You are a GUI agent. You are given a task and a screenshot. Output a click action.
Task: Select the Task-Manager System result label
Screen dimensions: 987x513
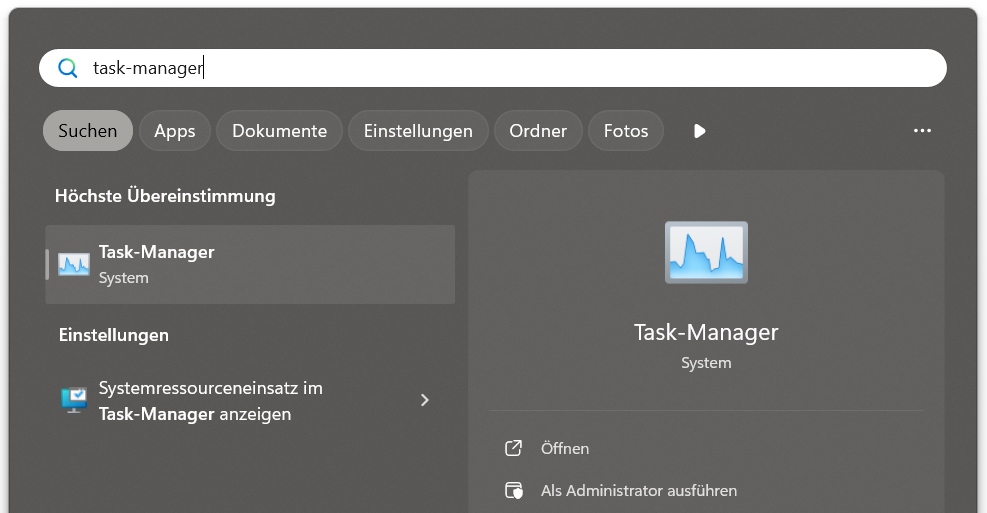point(156,264)
